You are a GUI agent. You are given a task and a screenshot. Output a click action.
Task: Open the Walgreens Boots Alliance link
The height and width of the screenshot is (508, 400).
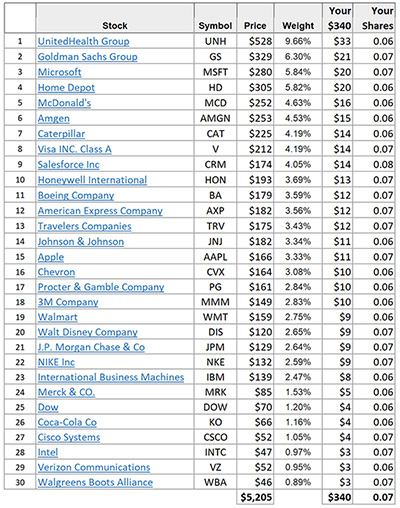coord(95,482)
